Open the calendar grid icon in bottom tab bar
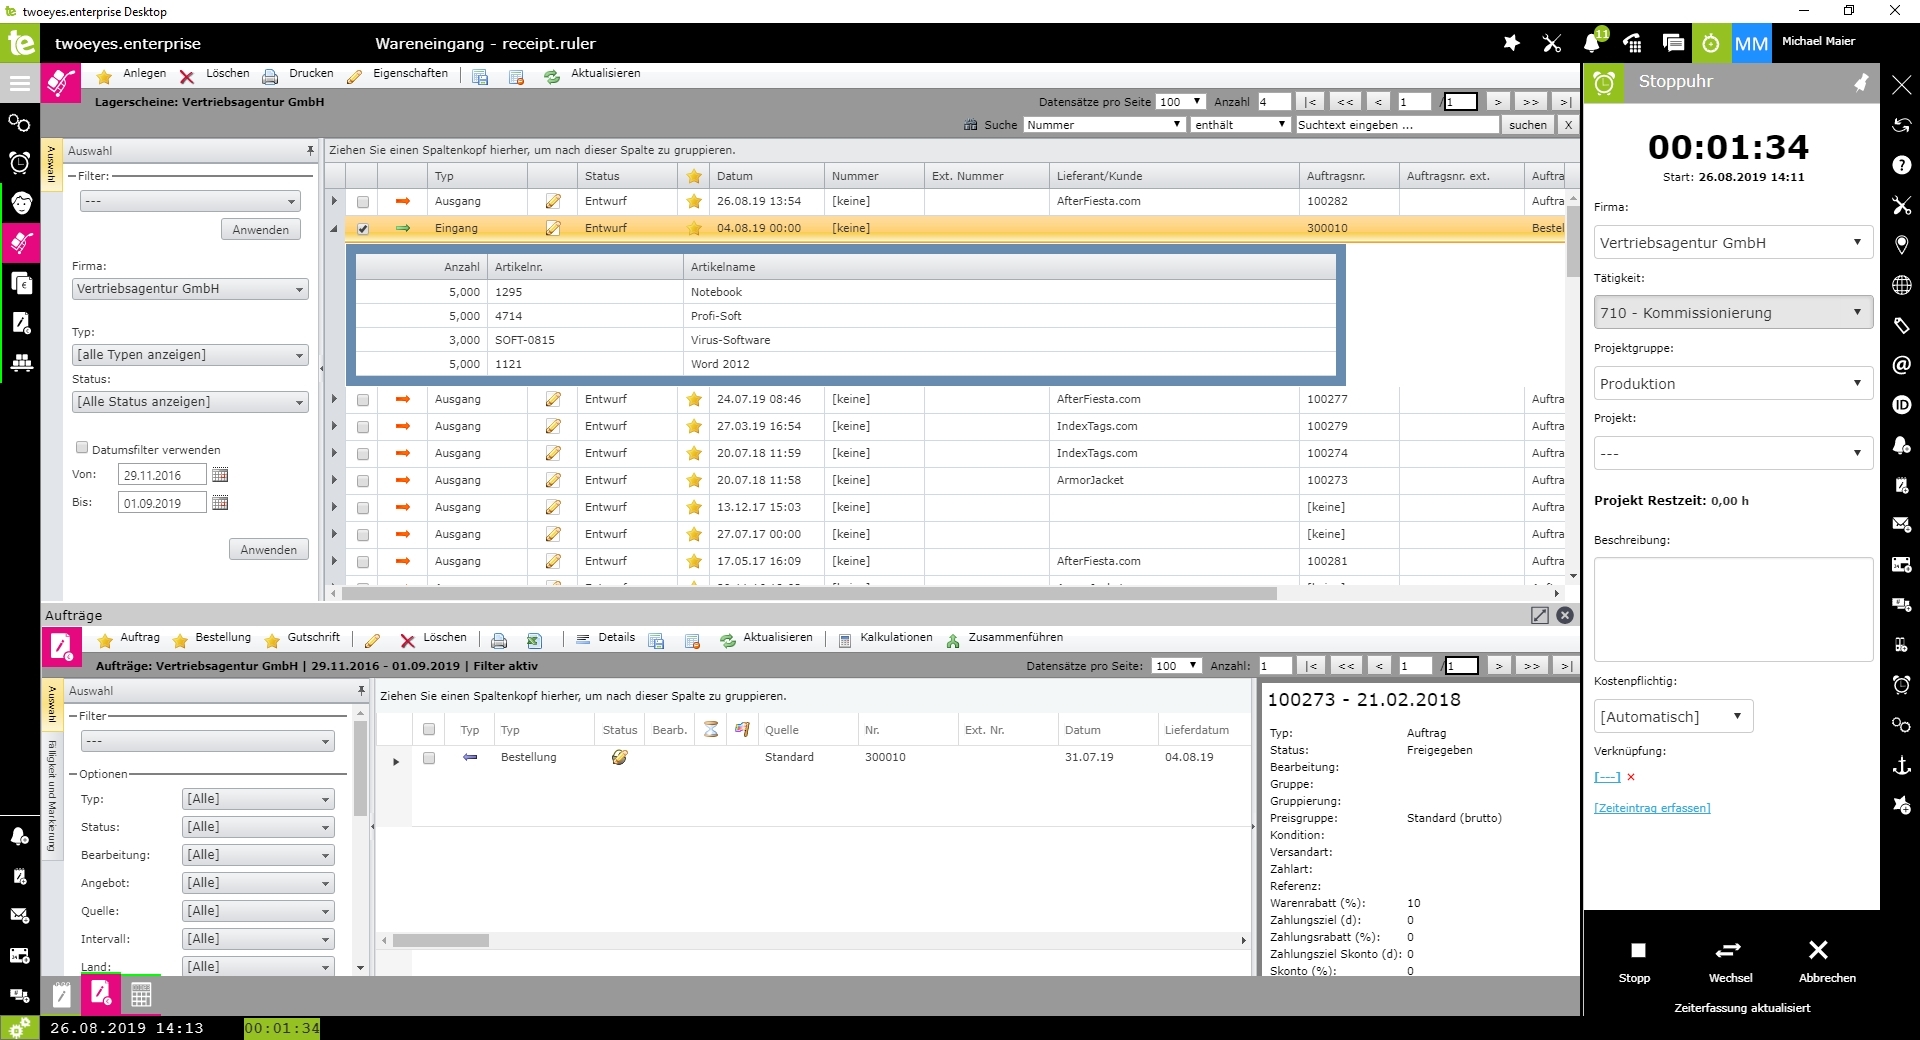Viewport: 1920px width, 1040px height. (x=141, y=995)
